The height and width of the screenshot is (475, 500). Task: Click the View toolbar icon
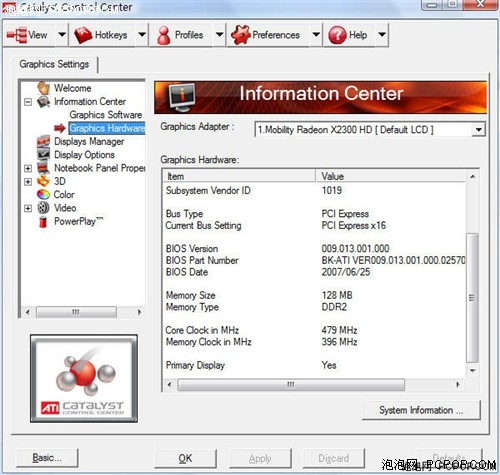point(17,35)
